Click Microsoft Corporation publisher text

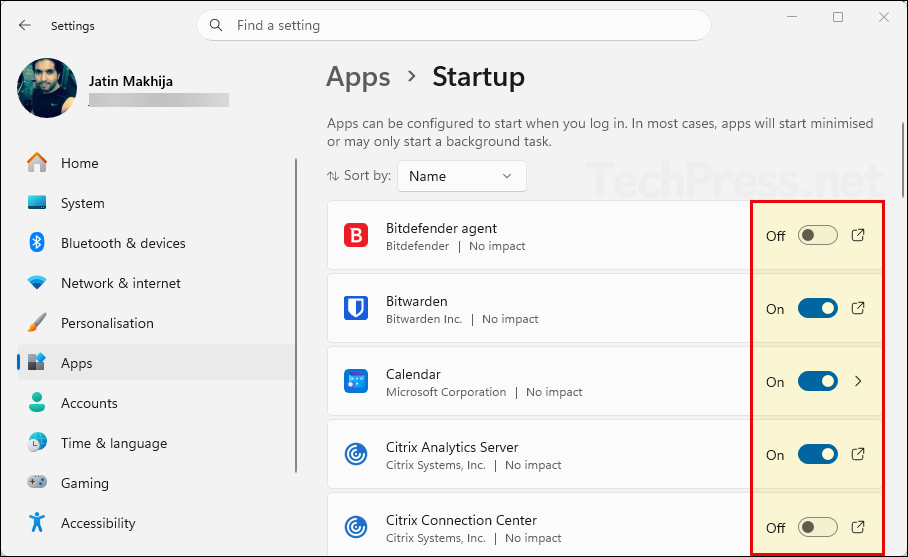(446, 392)
